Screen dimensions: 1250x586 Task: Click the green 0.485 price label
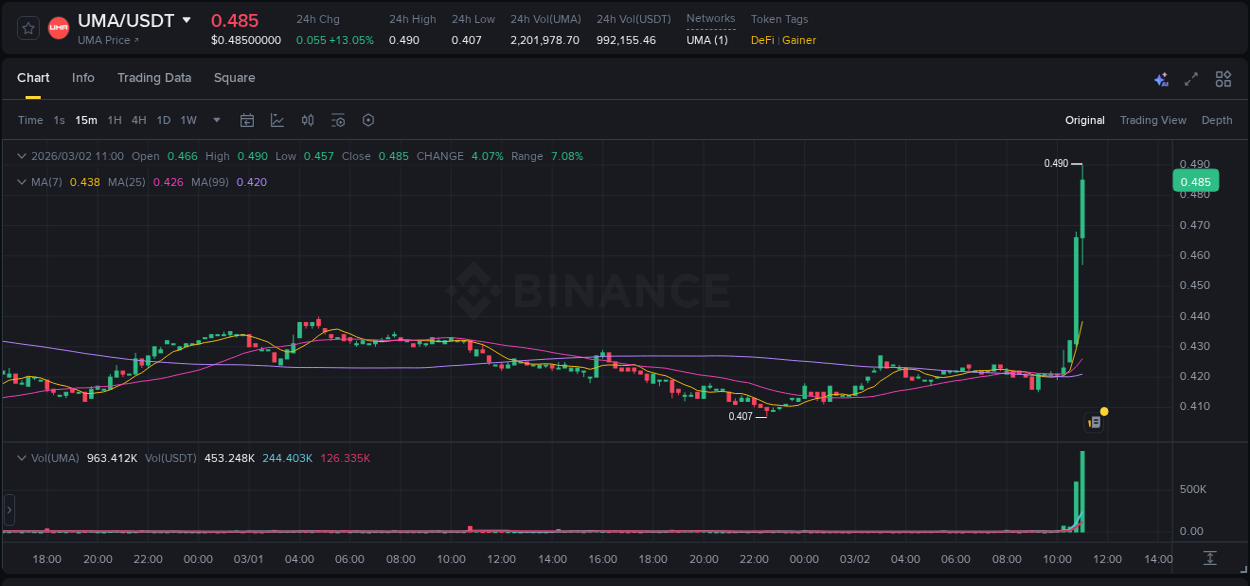point(1195,181)
